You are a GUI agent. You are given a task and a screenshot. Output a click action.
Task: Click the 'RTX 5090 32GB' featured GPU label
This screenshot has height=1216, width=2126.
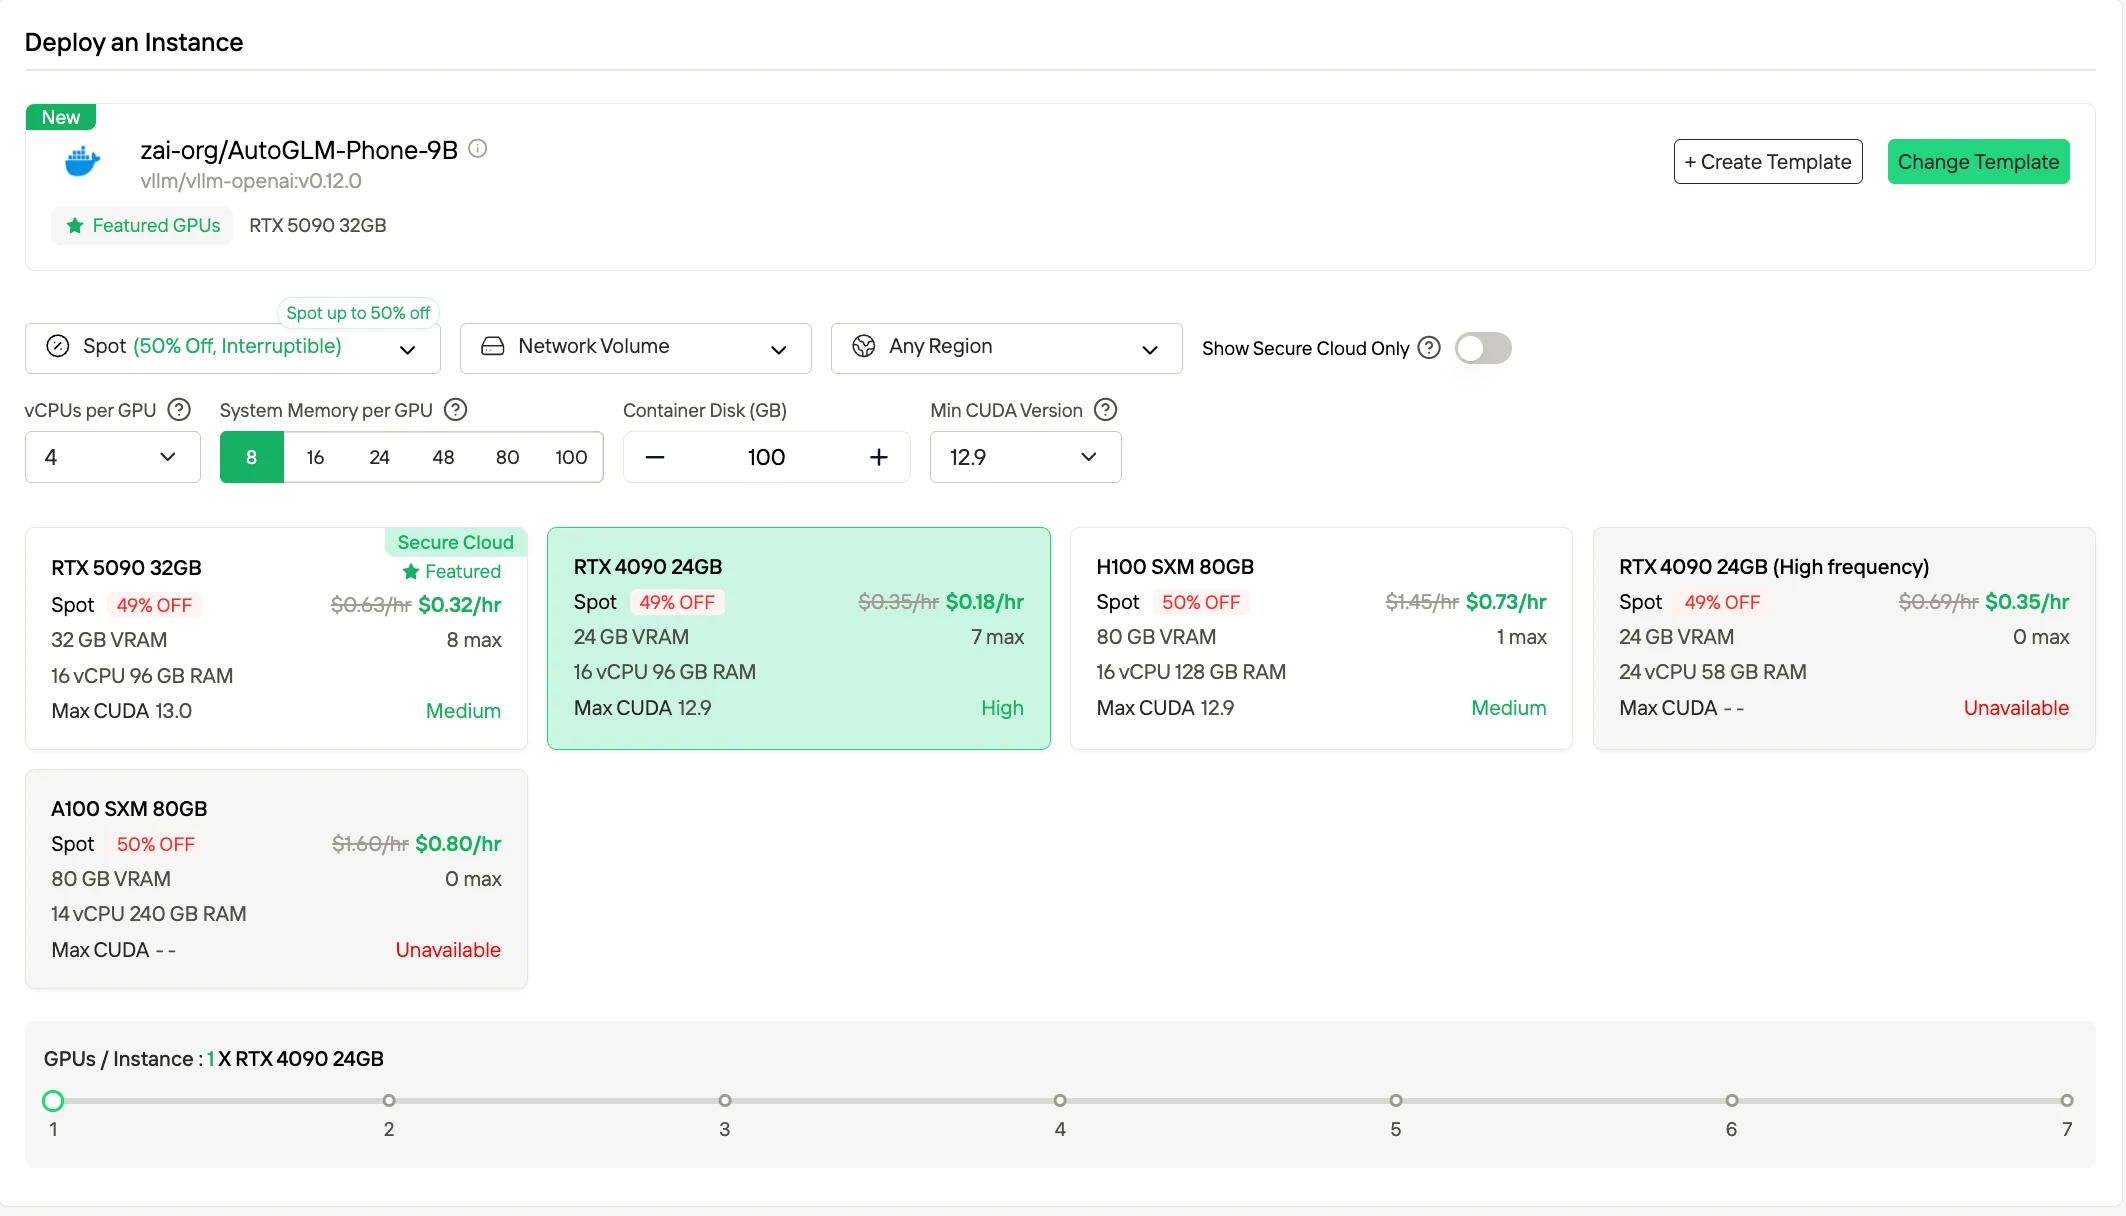[x=318, y=226]
